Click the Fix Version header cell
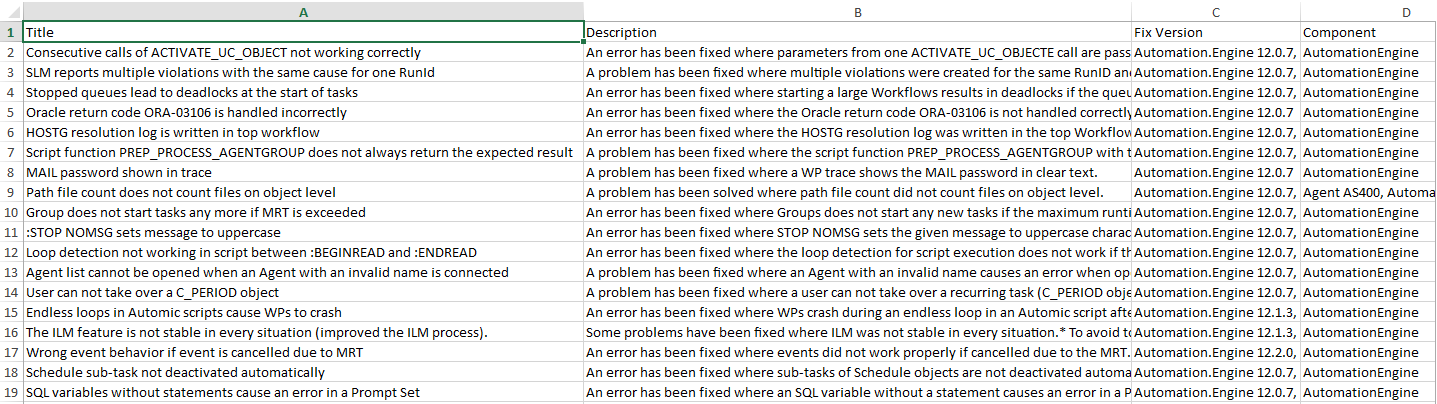This screenshot has width=1437, height=404. click(1215, 32)
